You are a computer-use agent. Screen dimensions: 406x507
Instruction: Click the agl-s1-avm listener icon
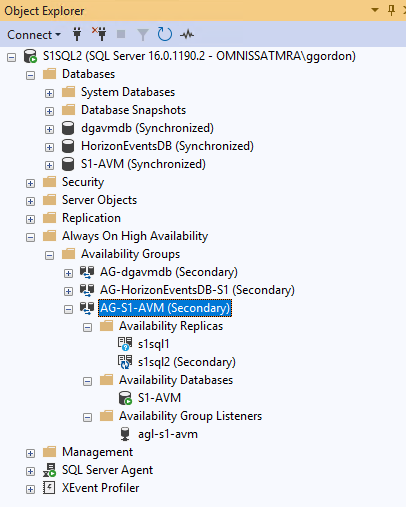[x=125, y=434]
